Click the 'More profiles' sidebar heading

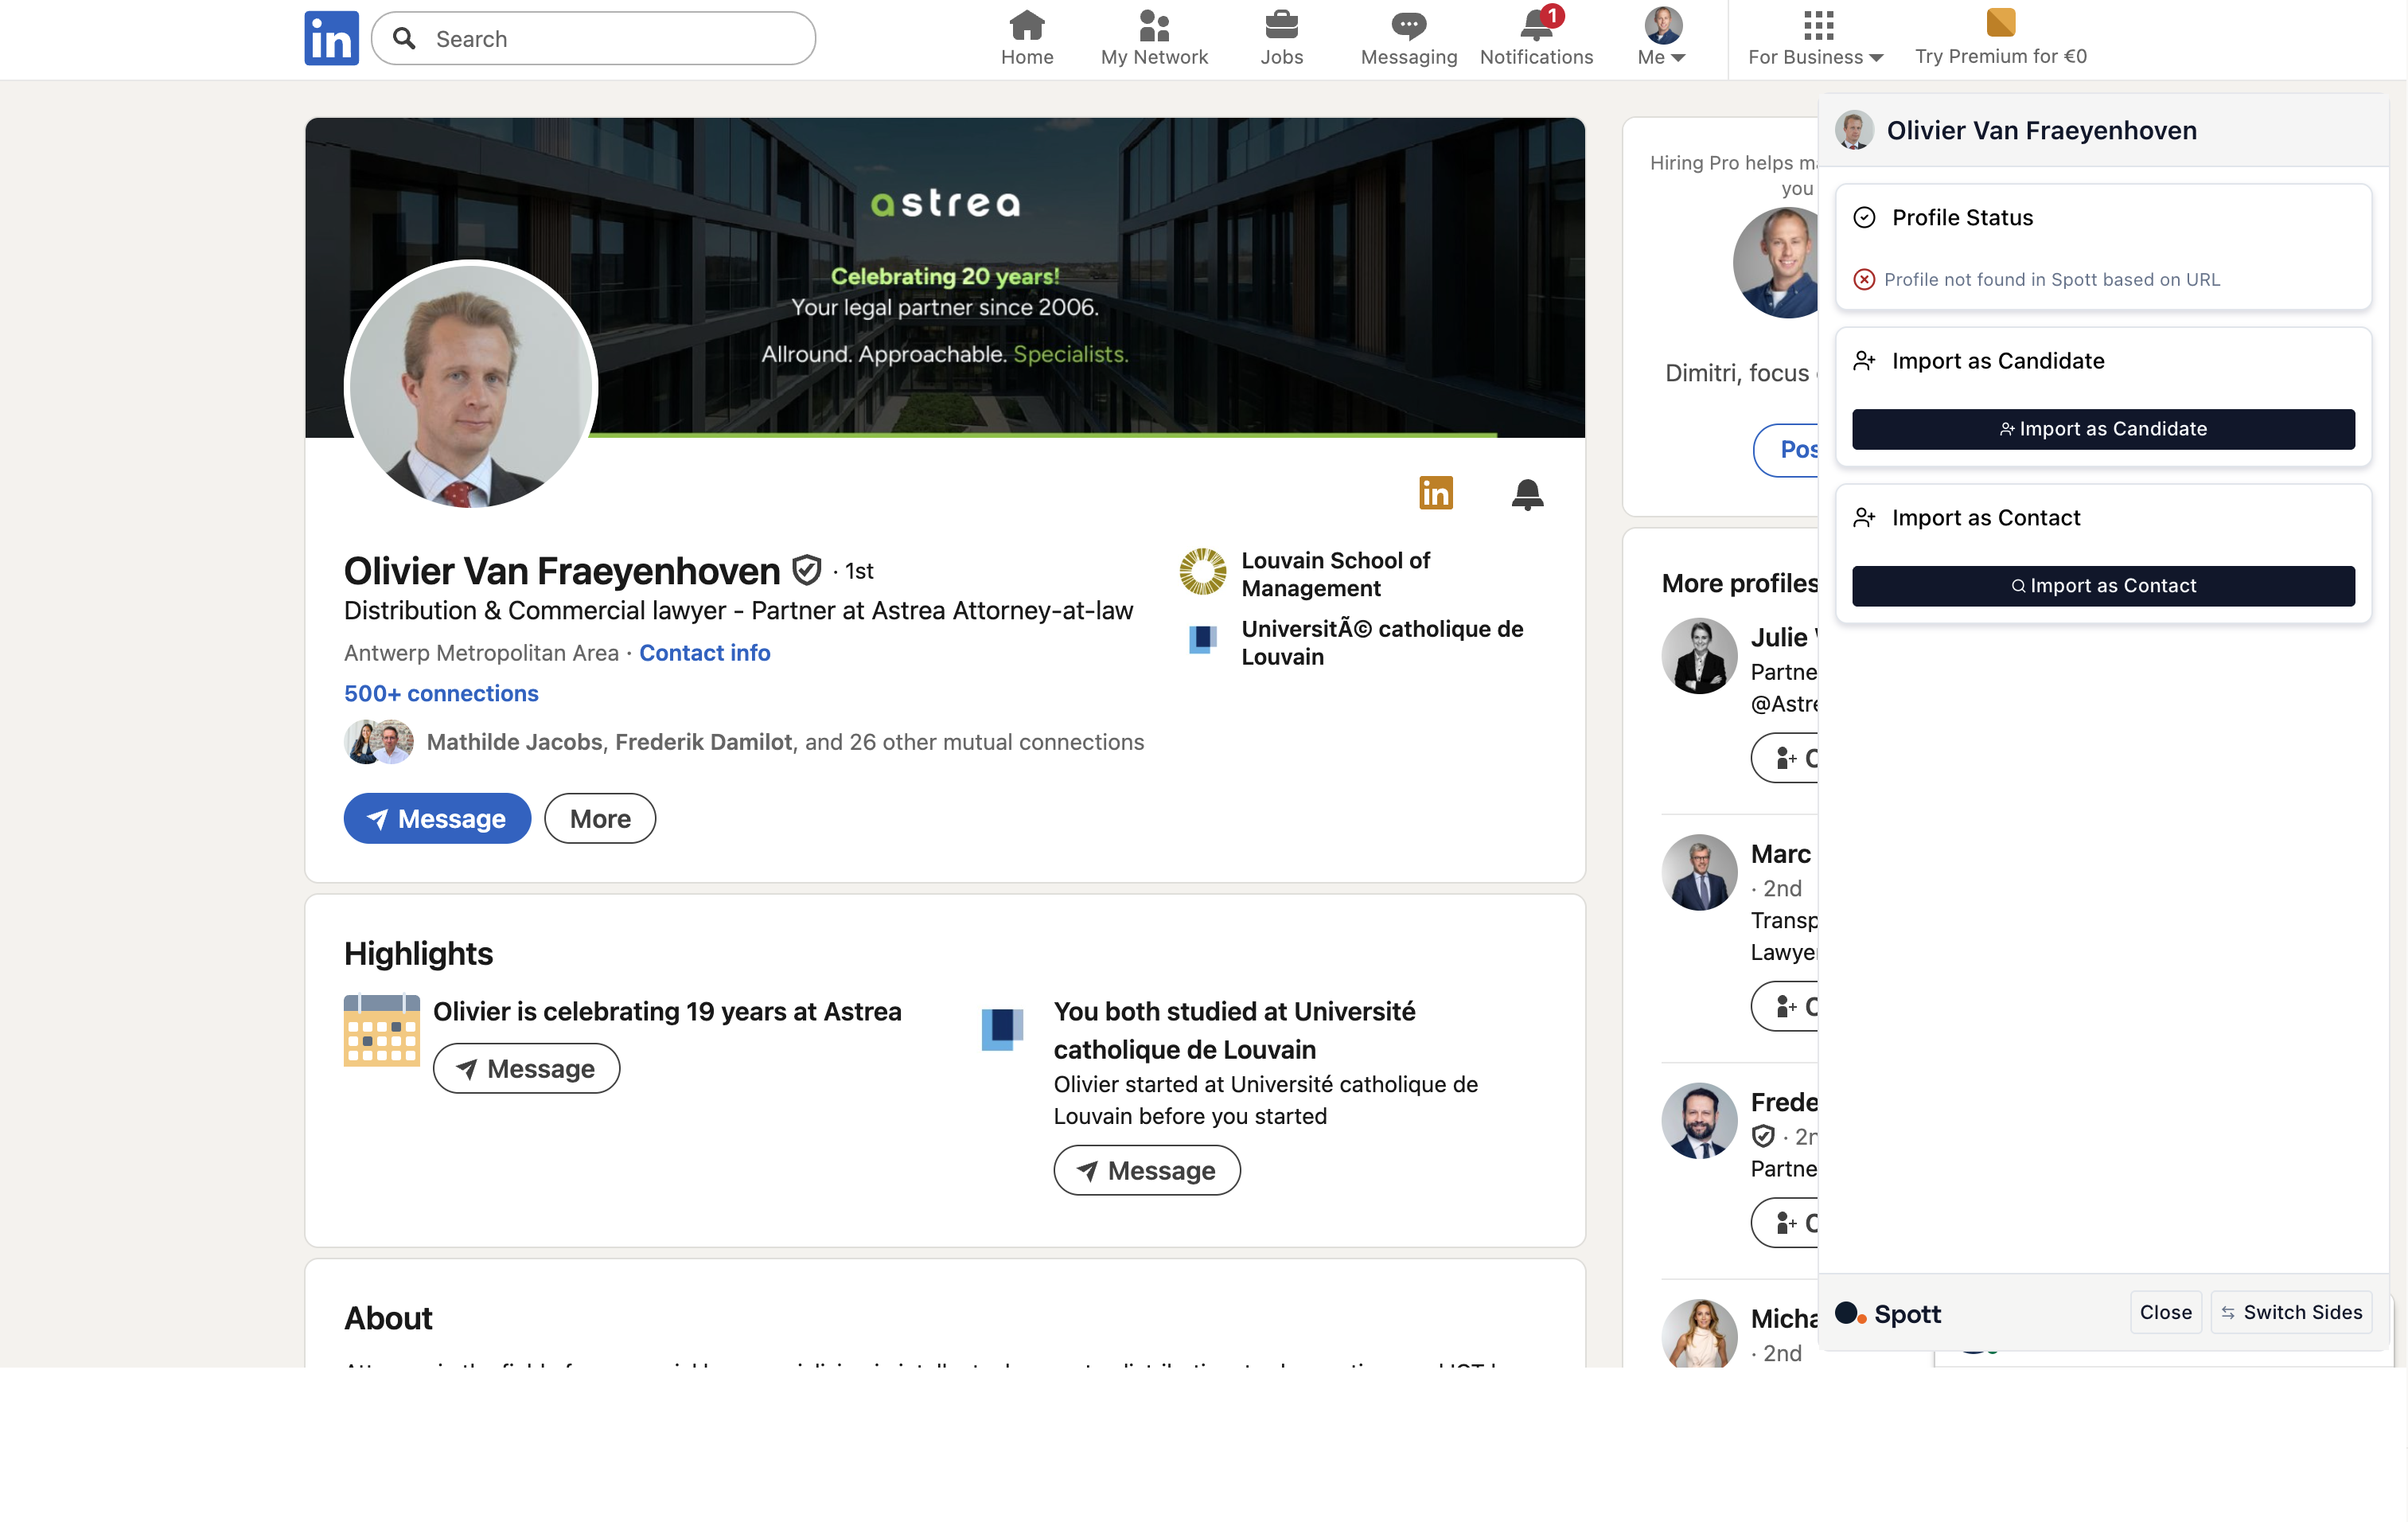tap(1740, 583)
